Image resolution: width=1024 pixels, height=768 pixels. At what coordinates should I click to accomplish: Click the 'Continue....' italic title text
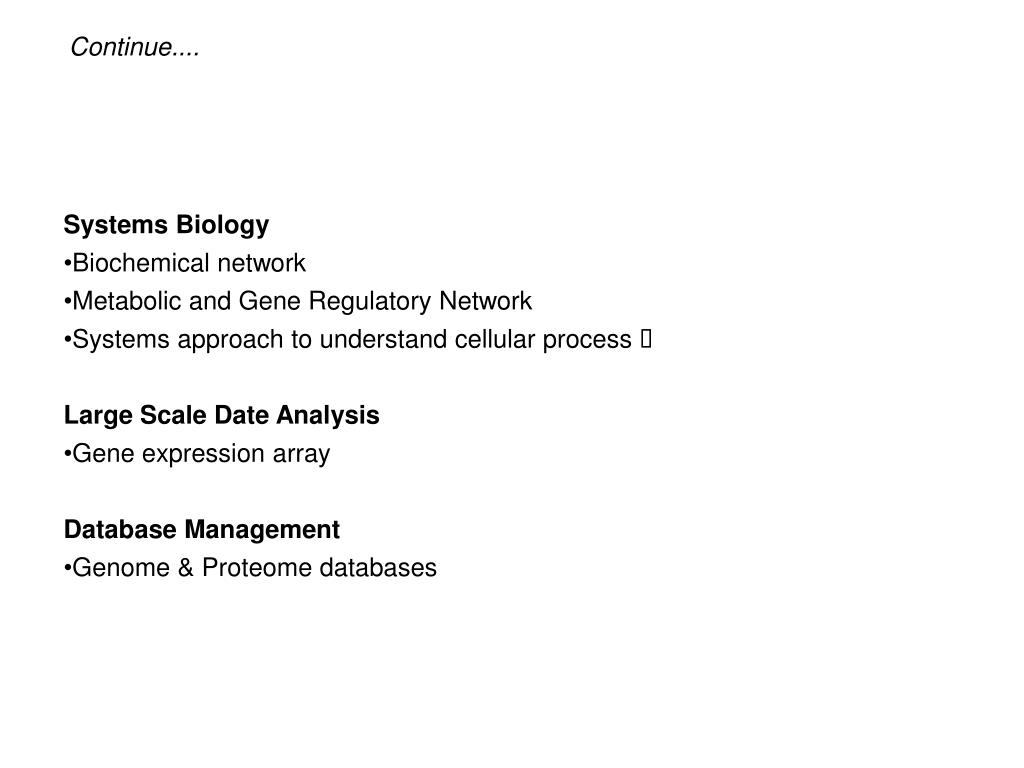point(135,48)
